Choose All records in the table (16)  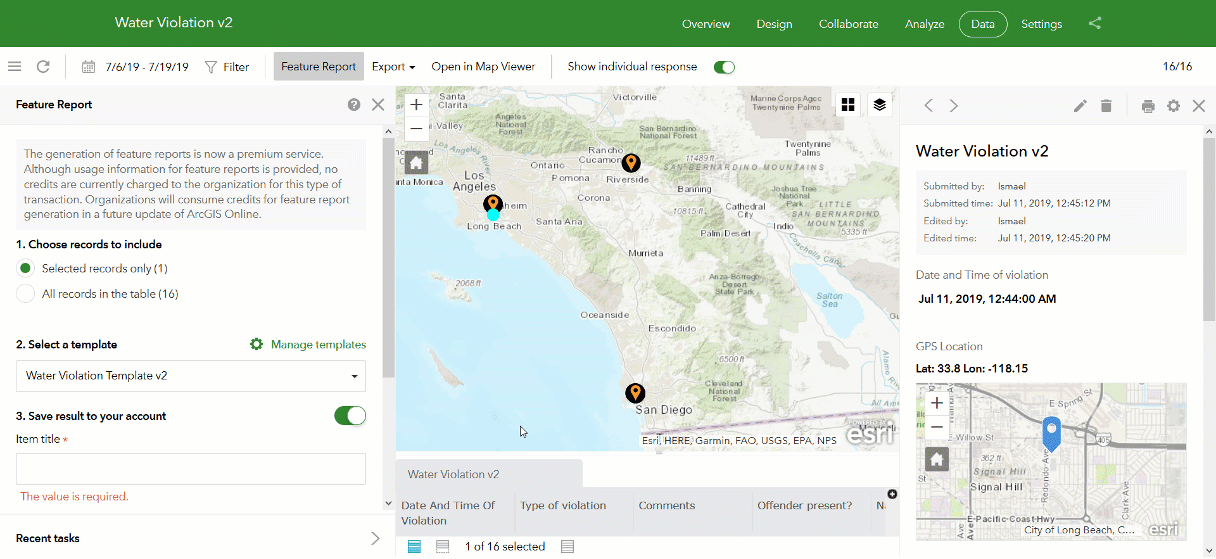point(26,294)
